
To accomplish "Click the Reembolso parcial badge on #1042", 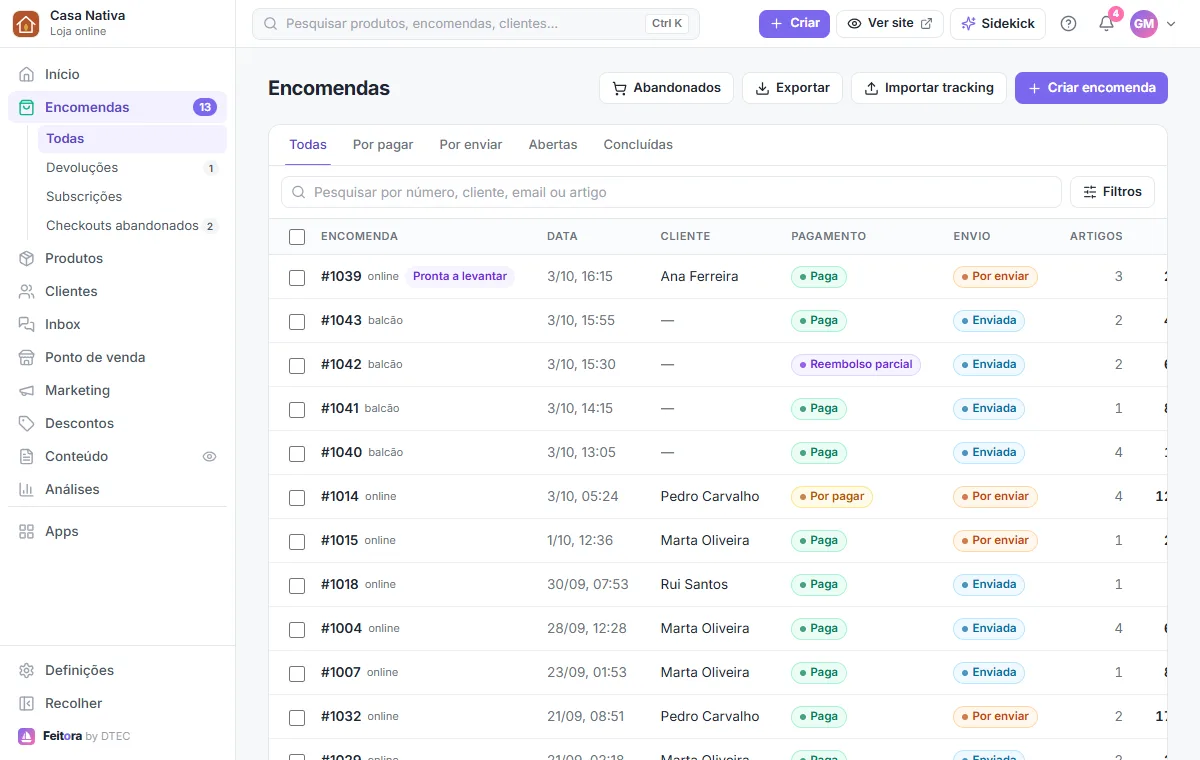I will 856,364.
